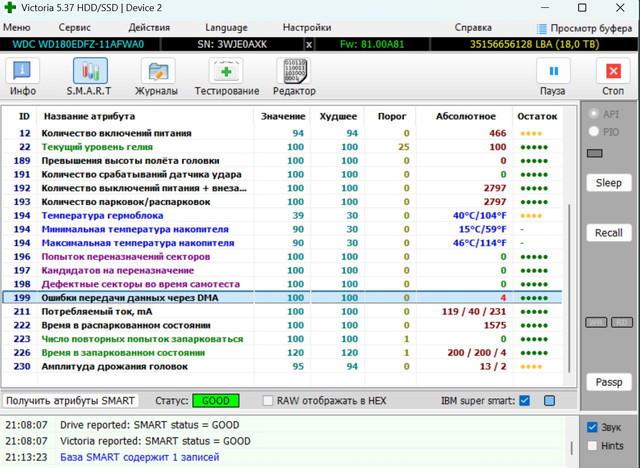The image size is (640, 468).
Task: Open the Действия menu
Action: click(x=149, y=28)
